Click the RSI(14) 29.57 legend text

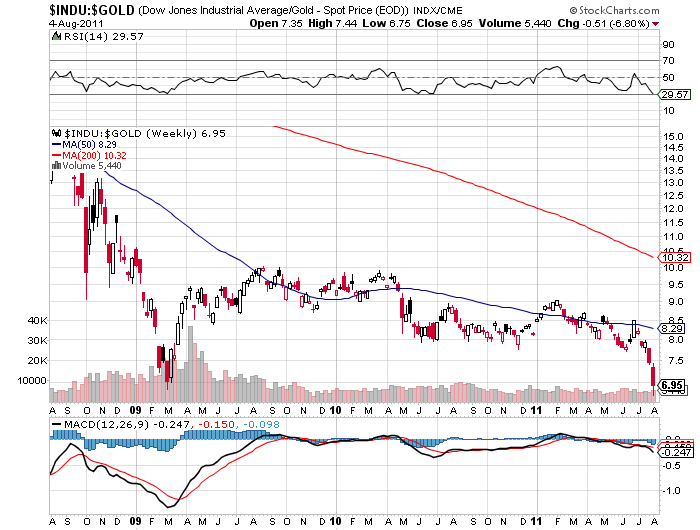(x=104, y=37)
